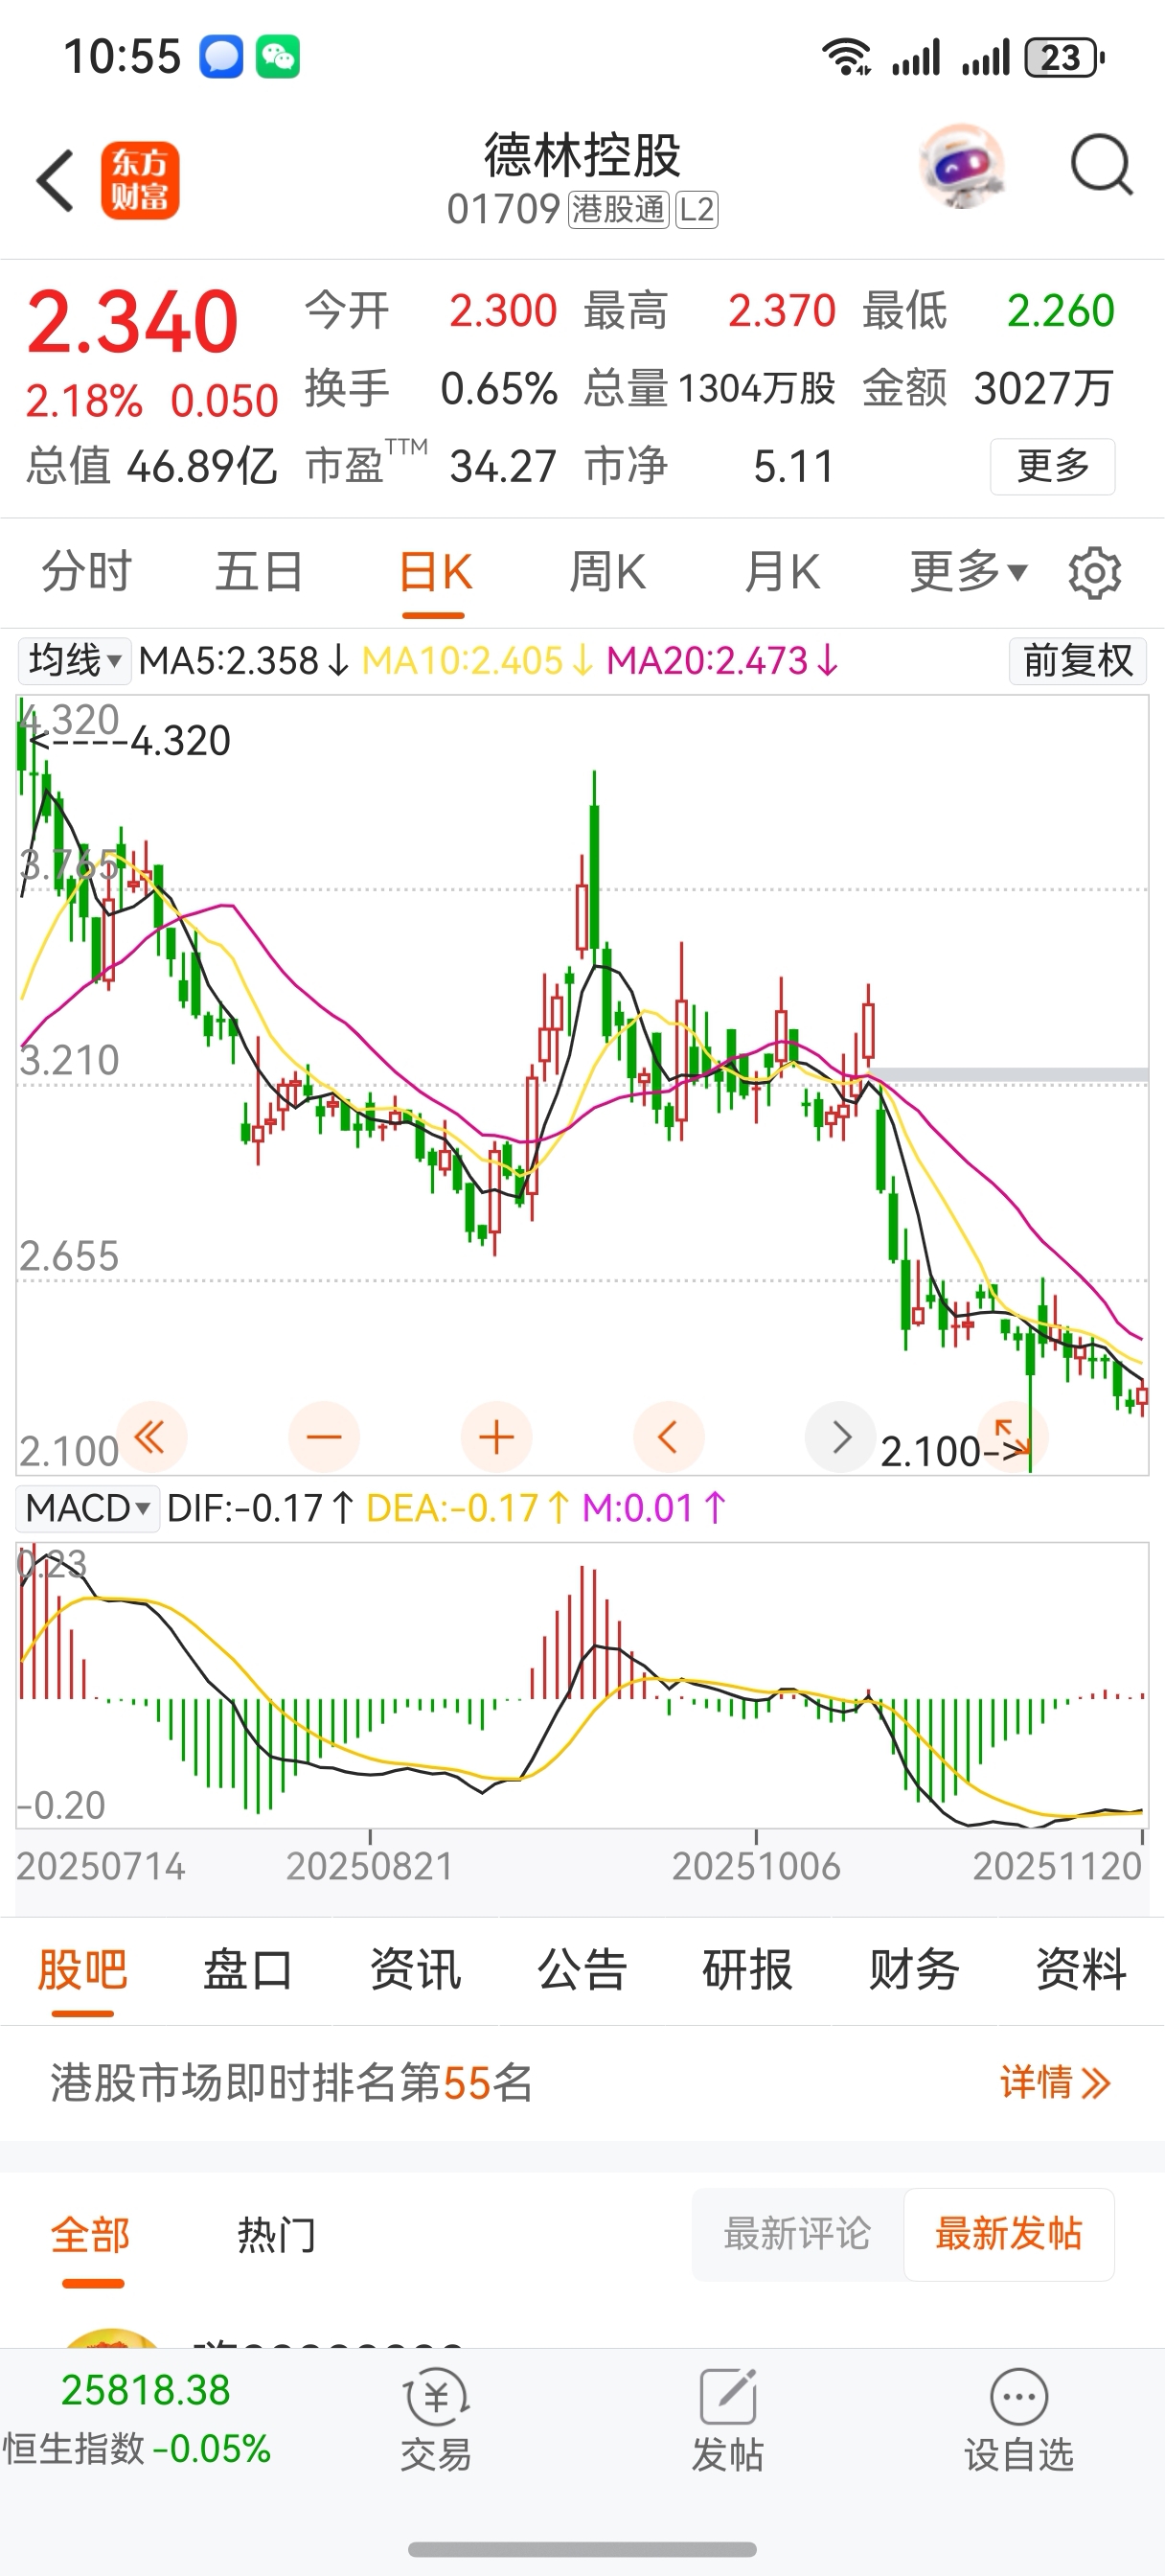Select the 全部 posts filter

91,2235
